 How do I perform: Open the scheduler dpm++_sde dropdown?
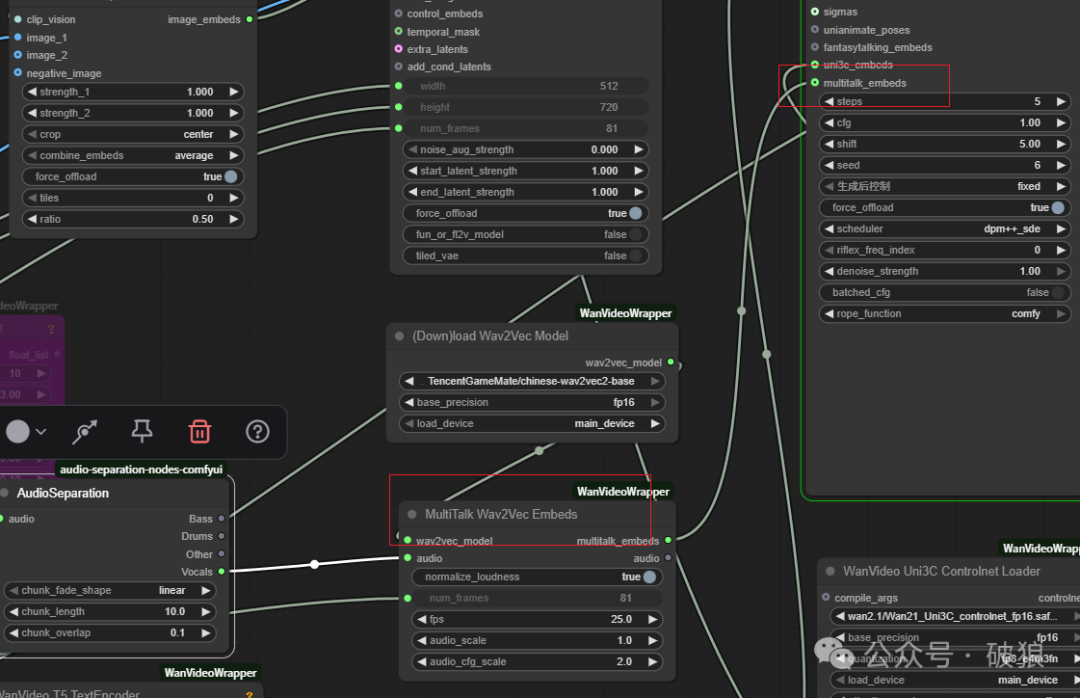[945, 229]
